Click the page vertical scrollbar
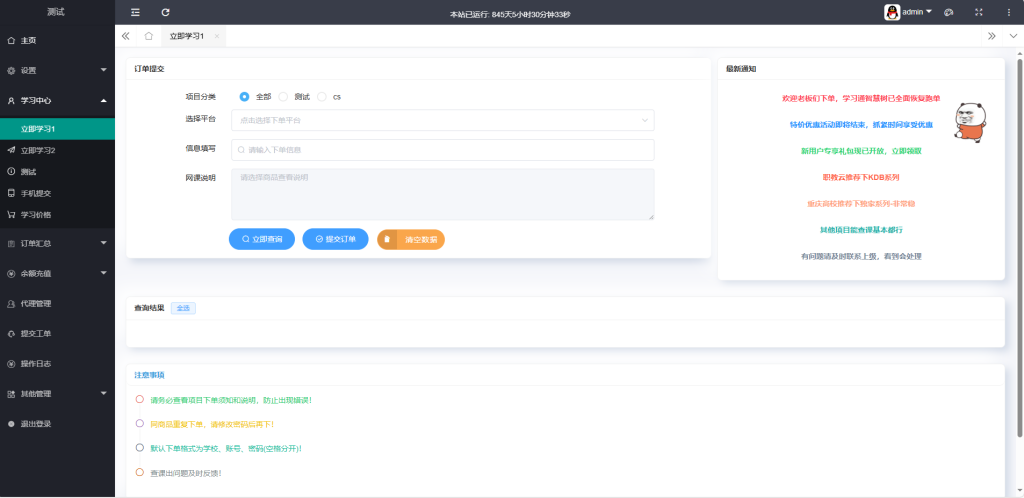This screenshot has height=498, width=1024. tap(1019, 250)
